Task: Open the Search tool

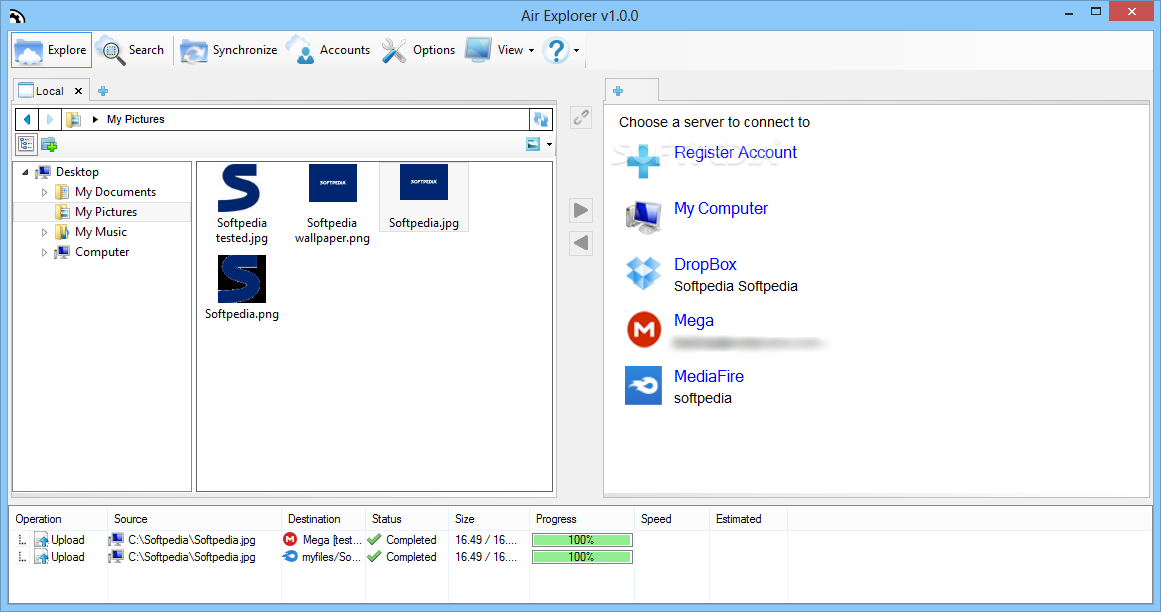Action: [x=130, y=50]
